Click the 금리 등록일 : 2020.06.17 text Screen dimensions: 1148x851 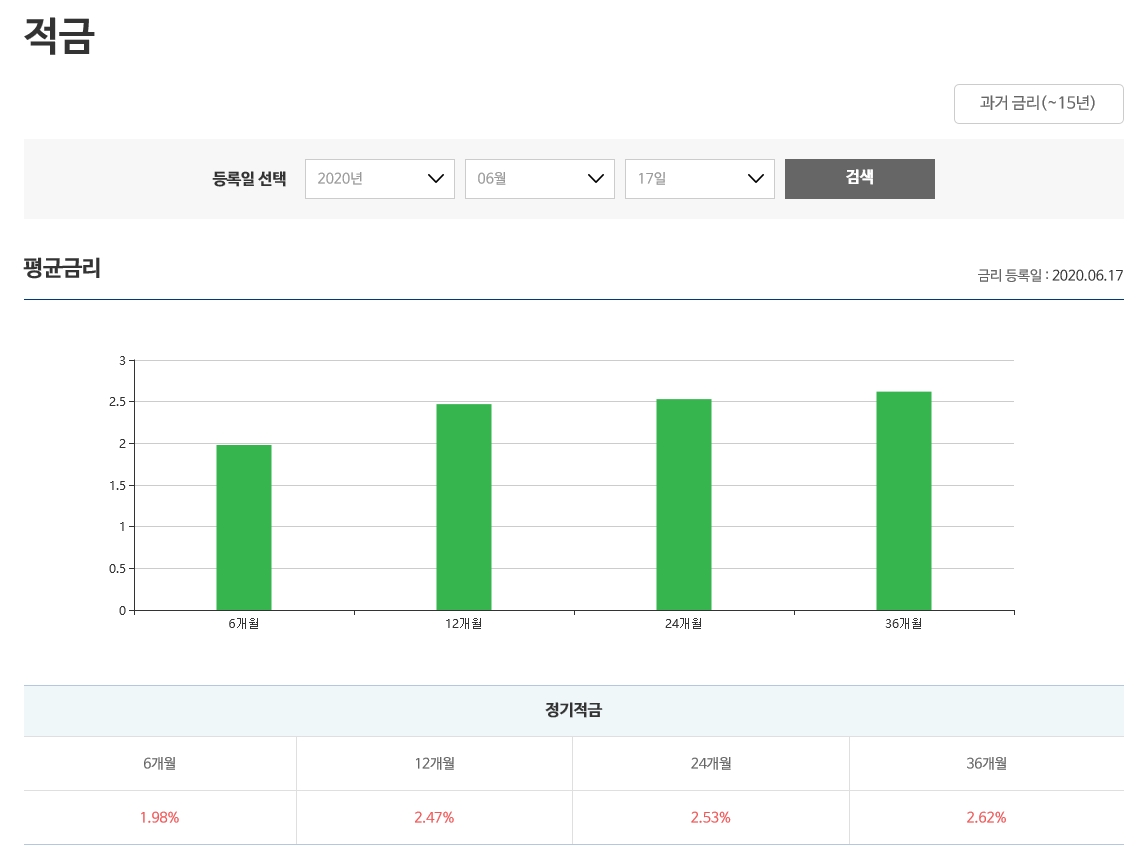point(1050,275)
